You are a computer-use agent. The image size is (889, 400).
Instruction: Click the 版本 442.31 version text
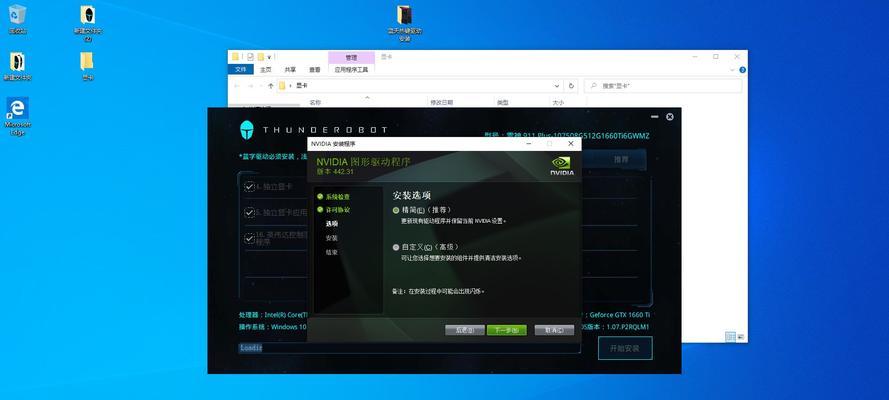click(x=335, y=172)
